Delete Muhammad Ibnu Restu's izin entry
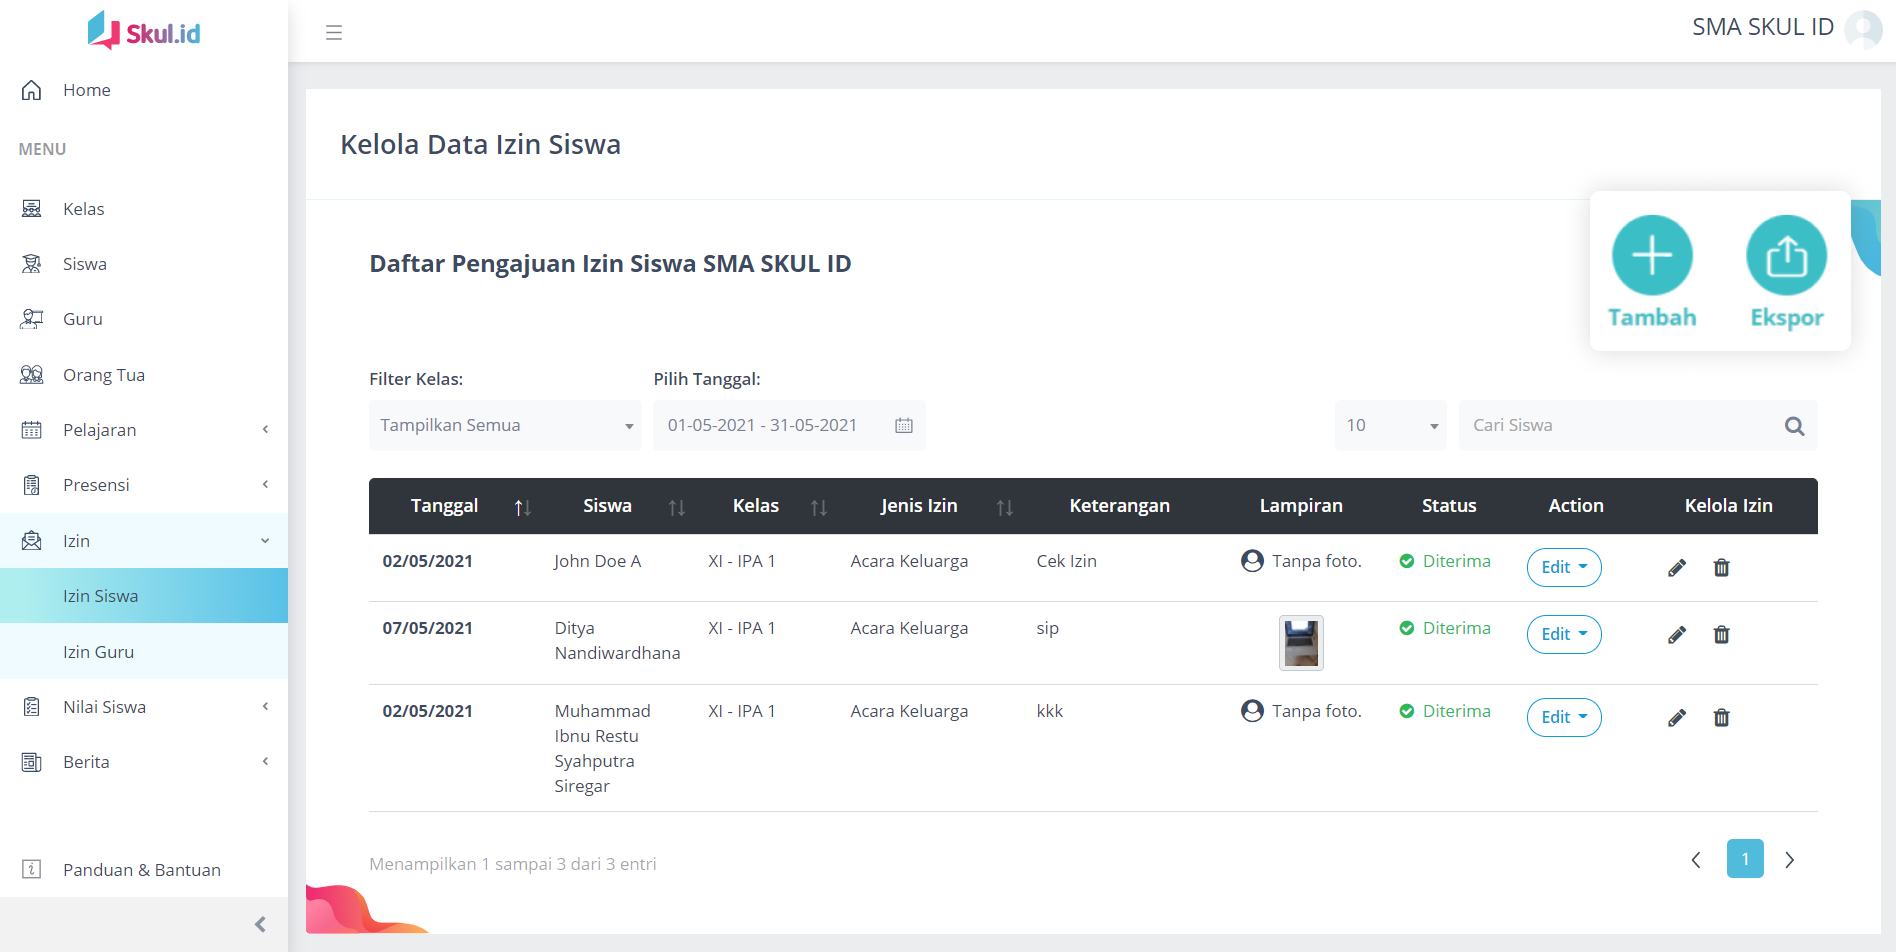Image resolution: width=1896 pixels, height=952 pixels. pos(1721,718)
